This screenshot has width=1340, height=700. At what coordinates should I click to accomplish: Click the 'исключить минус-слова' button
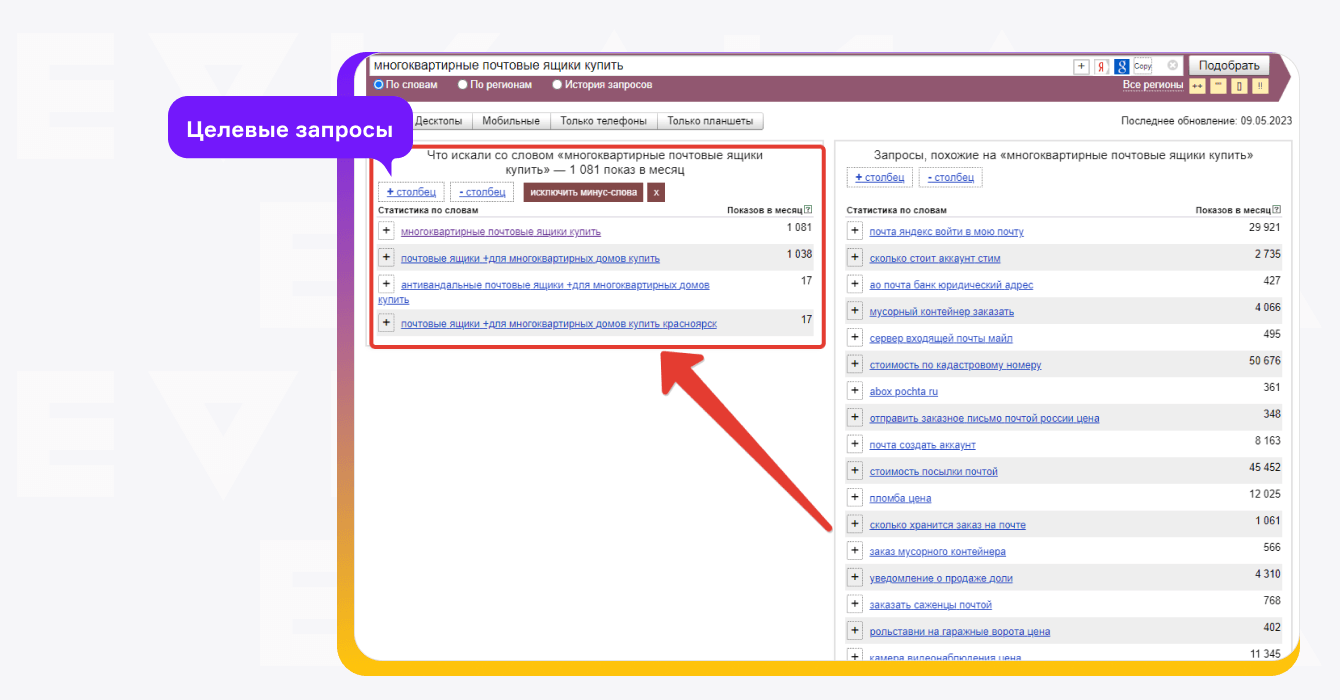(x=583, y=192)
